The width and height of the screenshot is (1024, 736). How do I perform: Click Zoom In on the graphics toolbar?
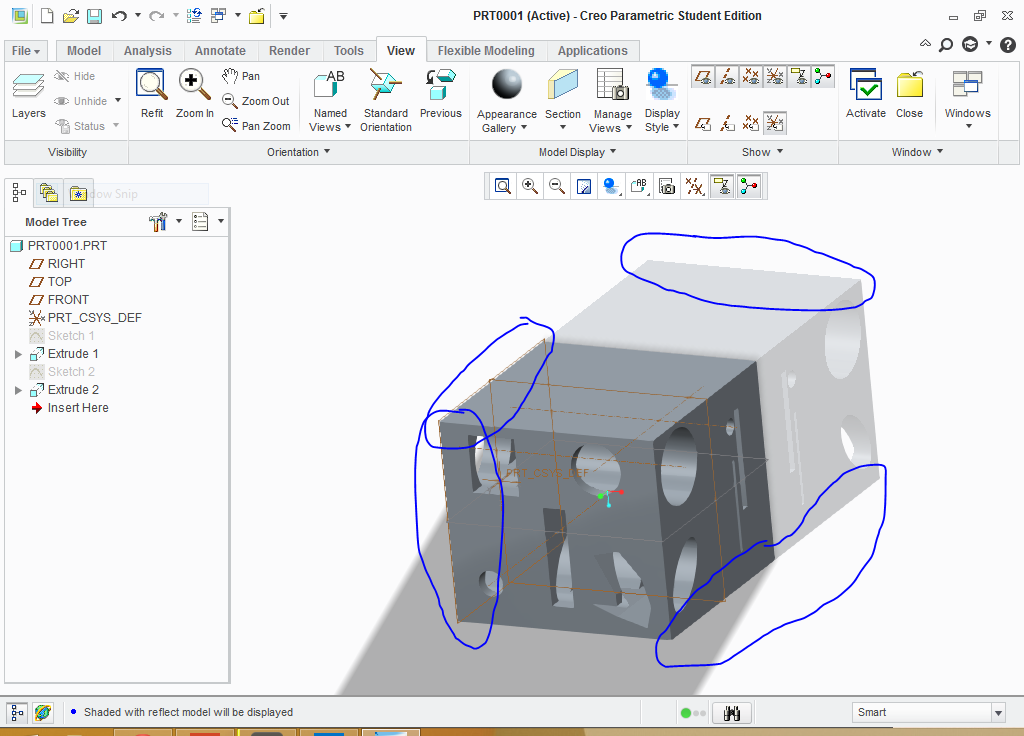point(530,187)
